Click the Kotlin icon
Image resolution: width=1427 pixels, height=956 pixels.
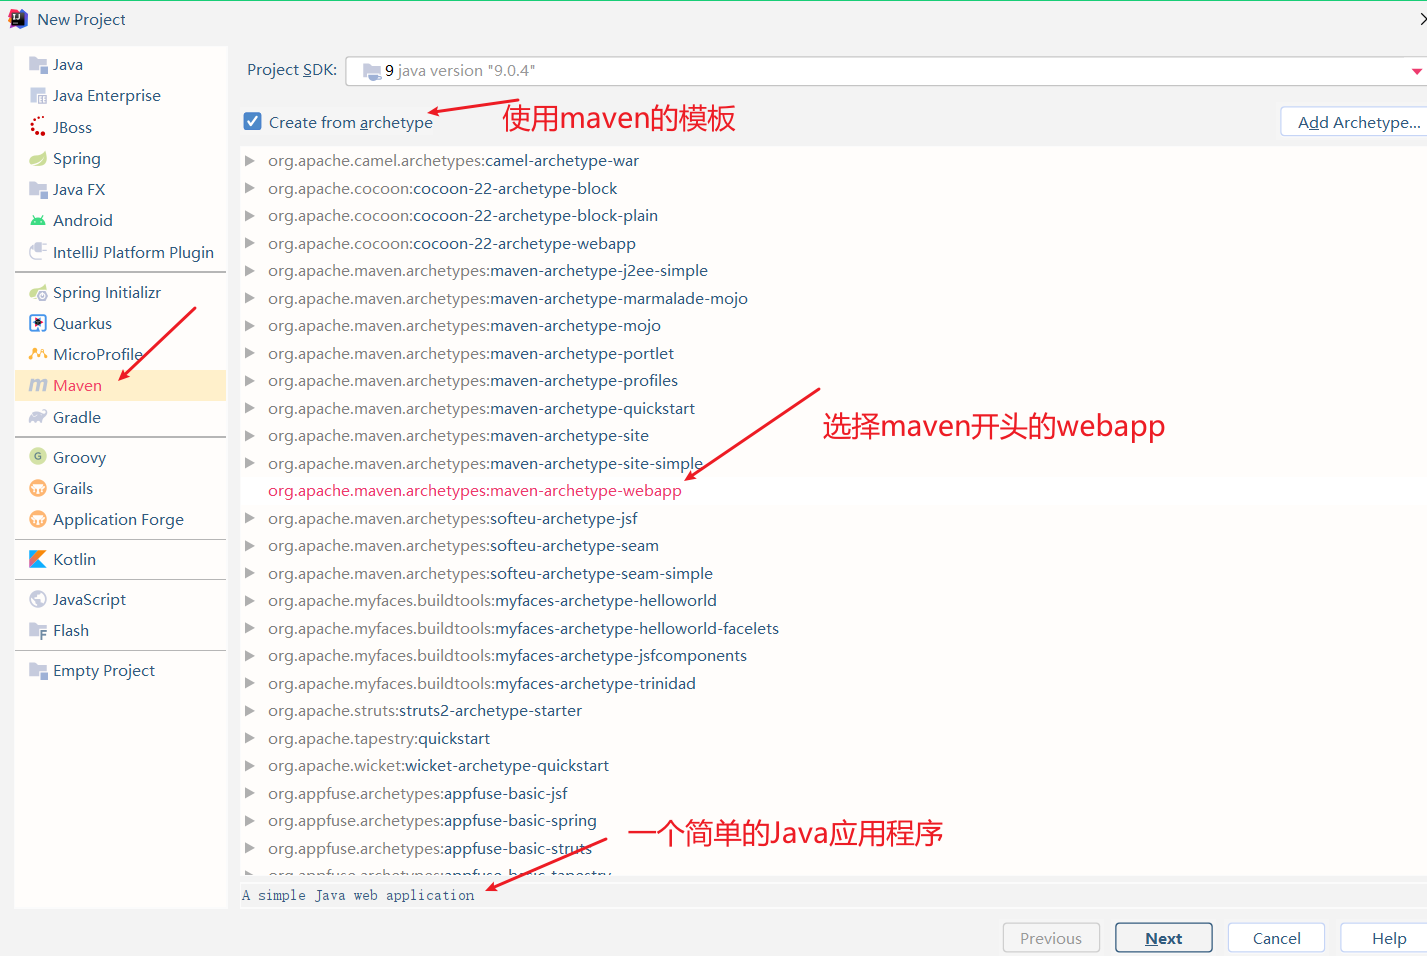(x=38, y=559)
